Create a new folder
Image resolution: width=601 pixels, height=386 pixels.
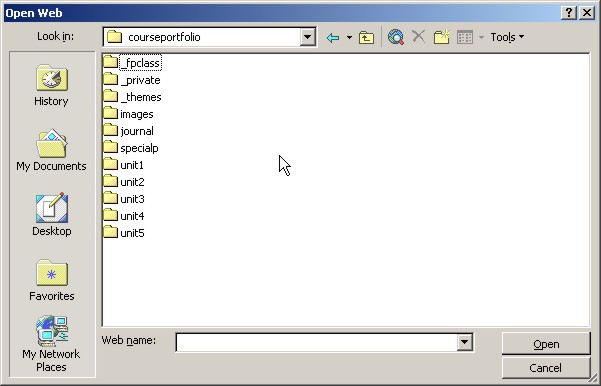(x=442, y=37)
